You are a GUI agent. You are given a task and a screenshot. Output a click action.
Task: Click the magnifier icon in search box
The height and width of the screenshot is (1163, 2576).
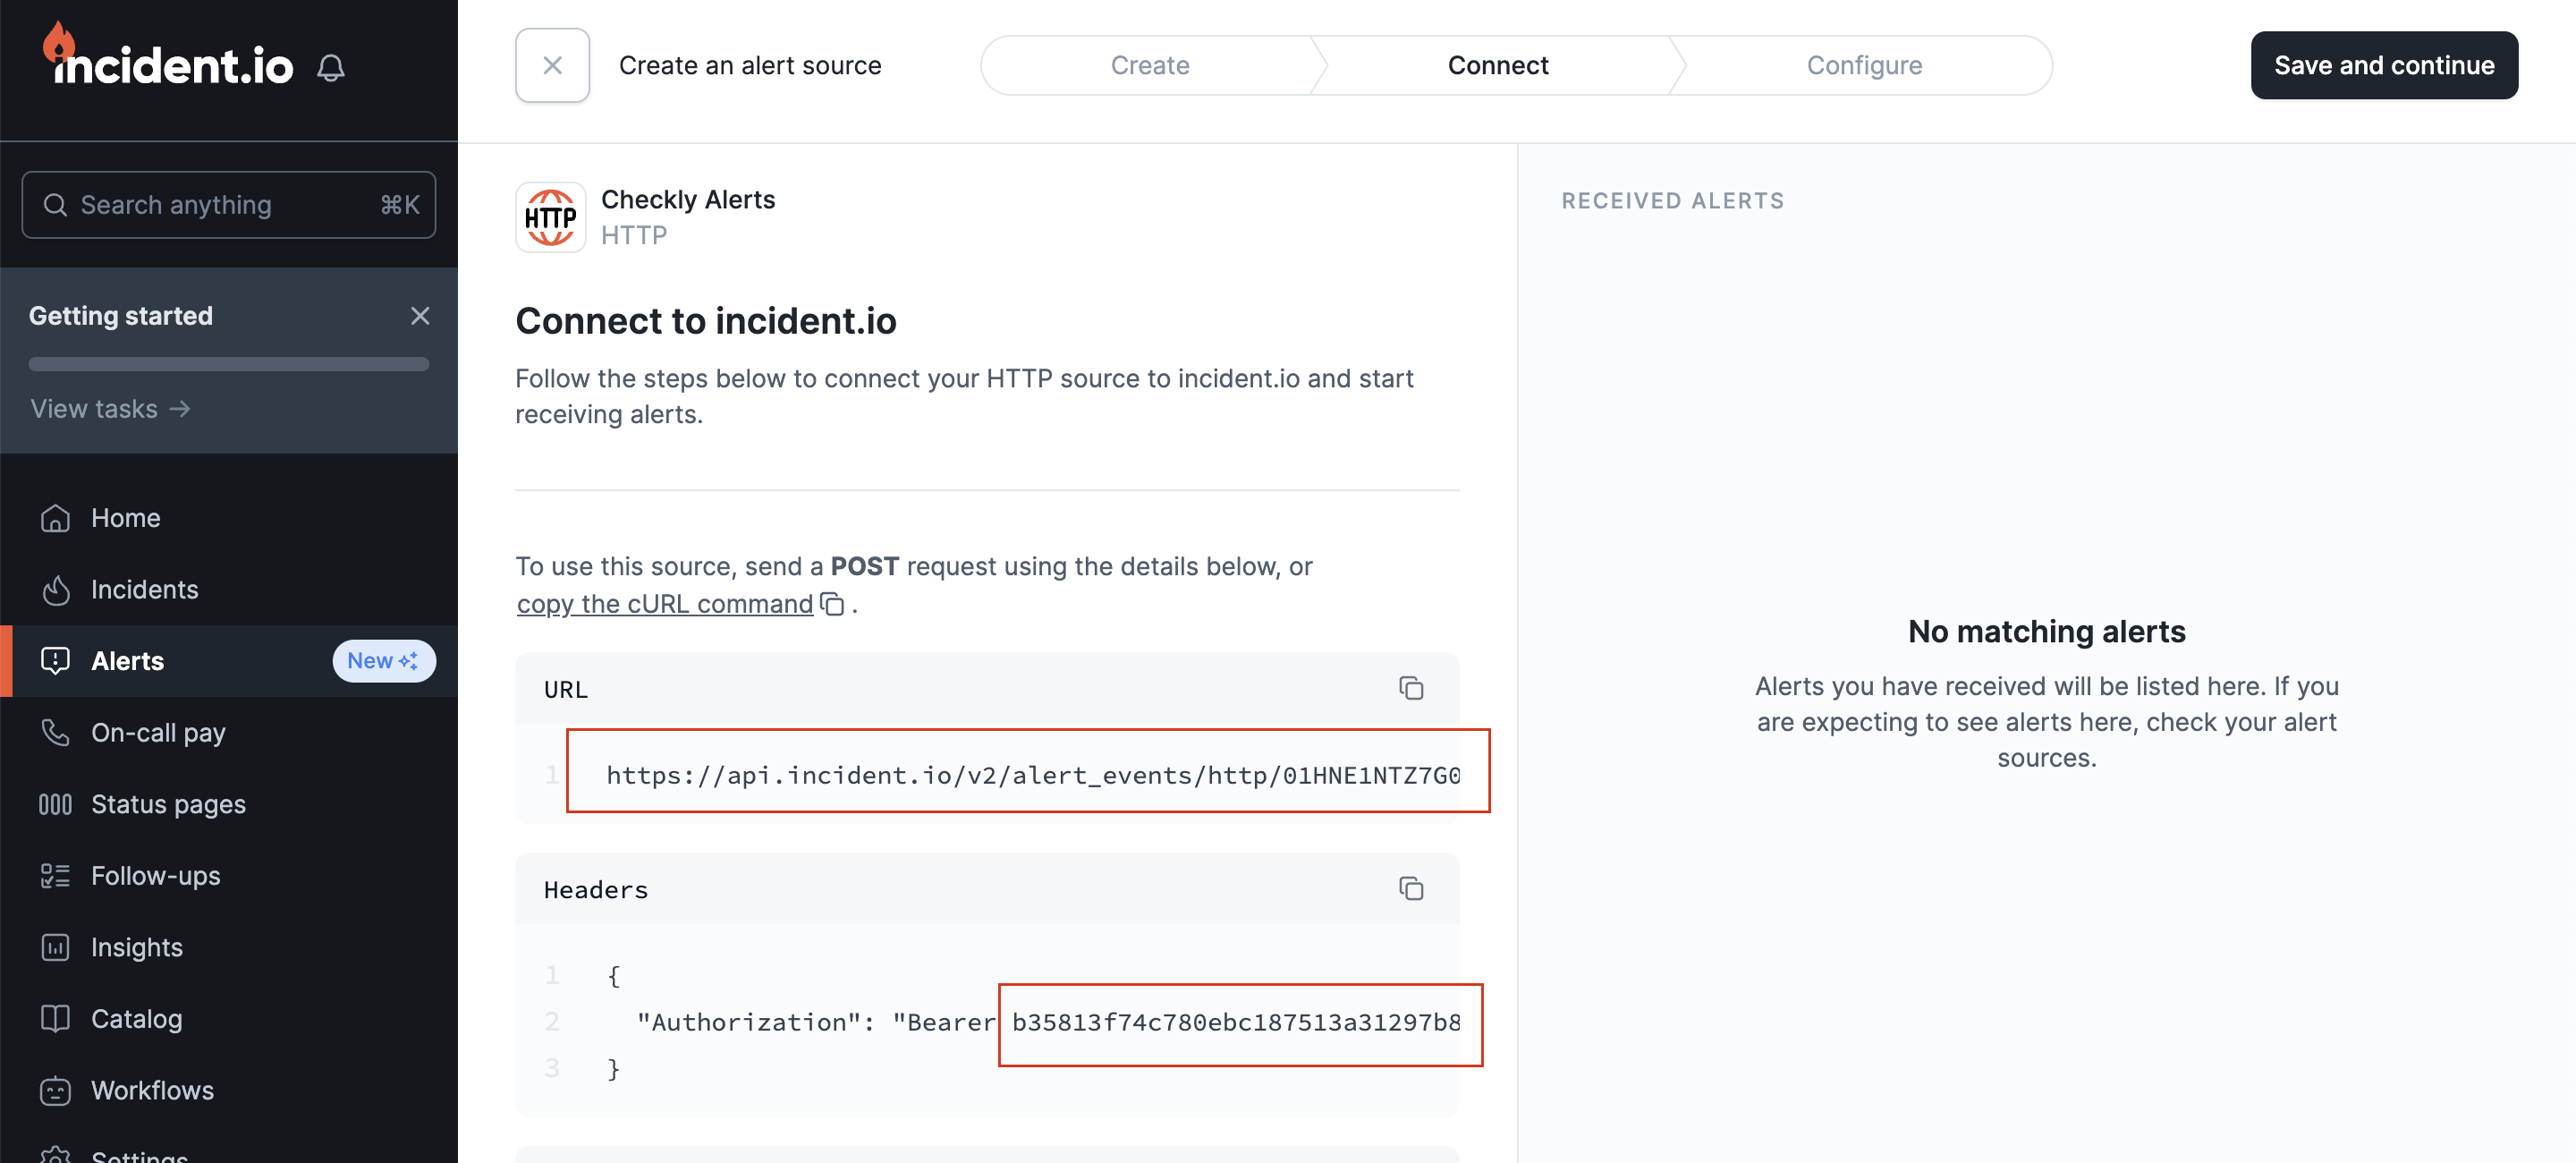pos(56,205)
